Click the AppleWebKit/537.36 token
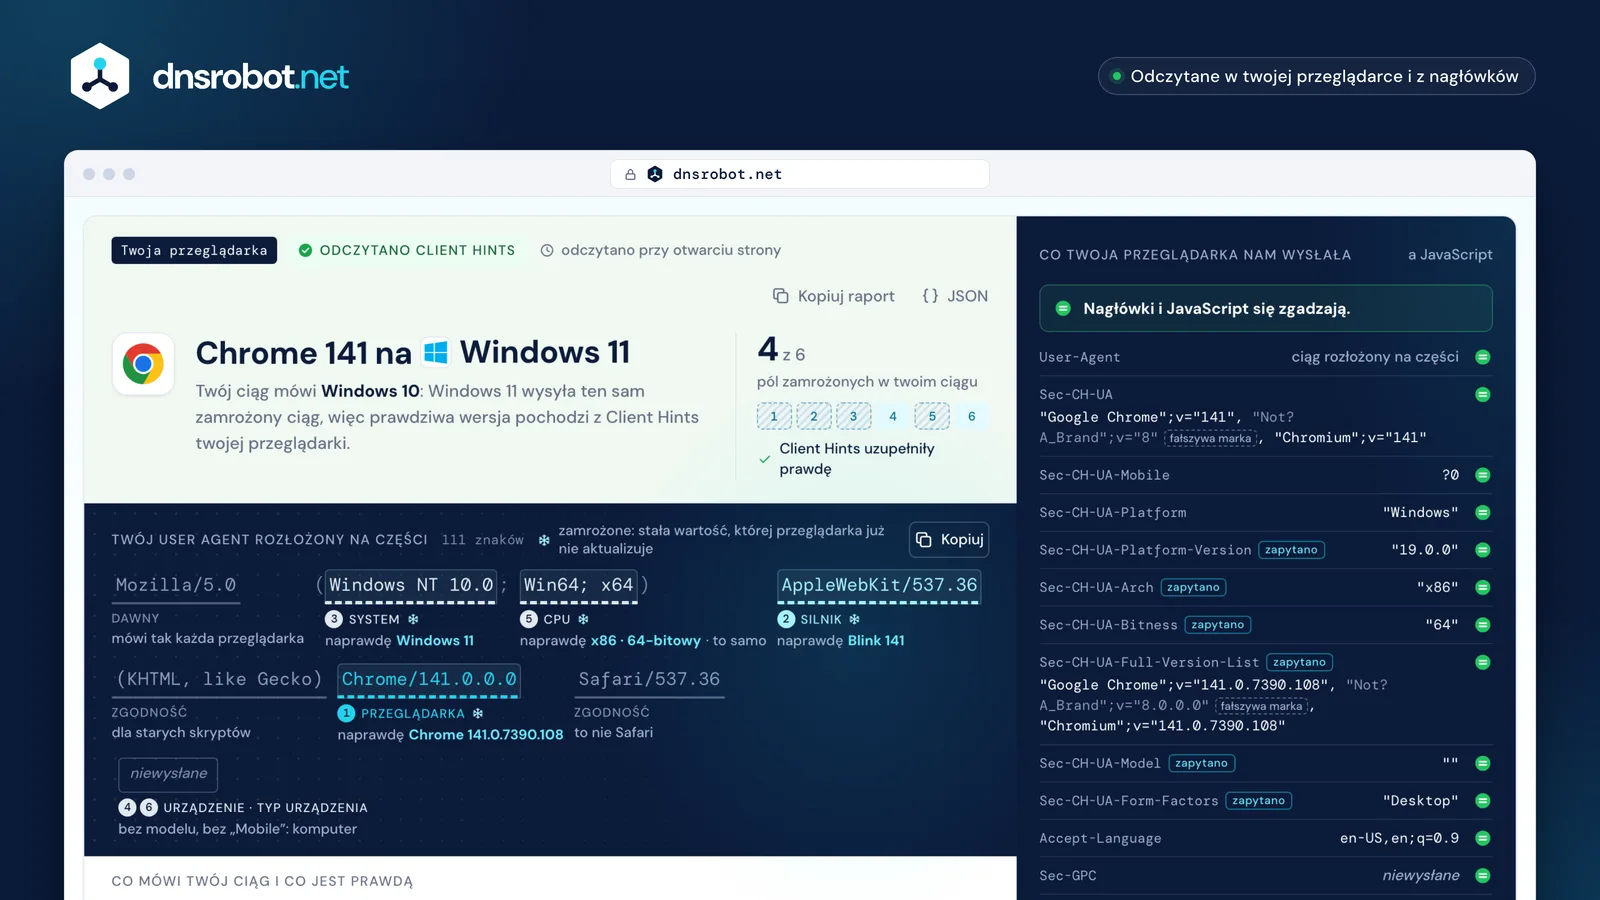This screenshot has height=900, width=1600. coord(879,585)
